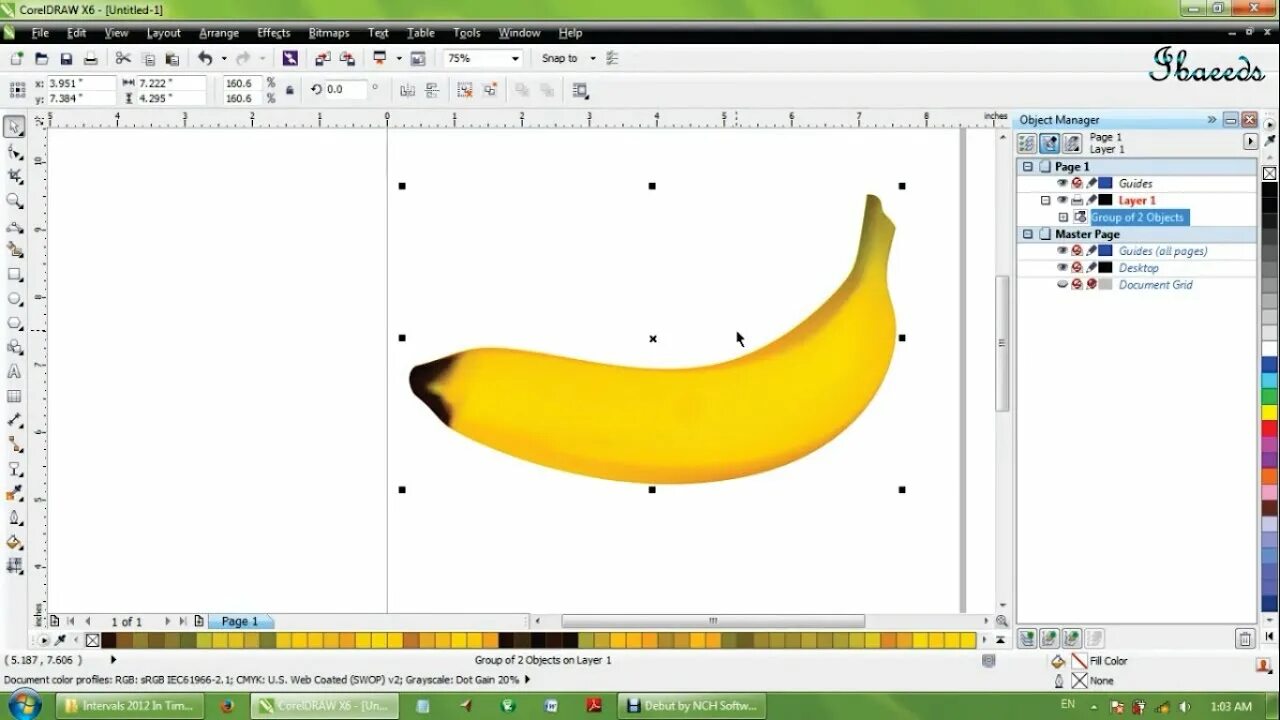
Task: Click the Delete trash button in Object Manager
Action: pos(1245,638)
